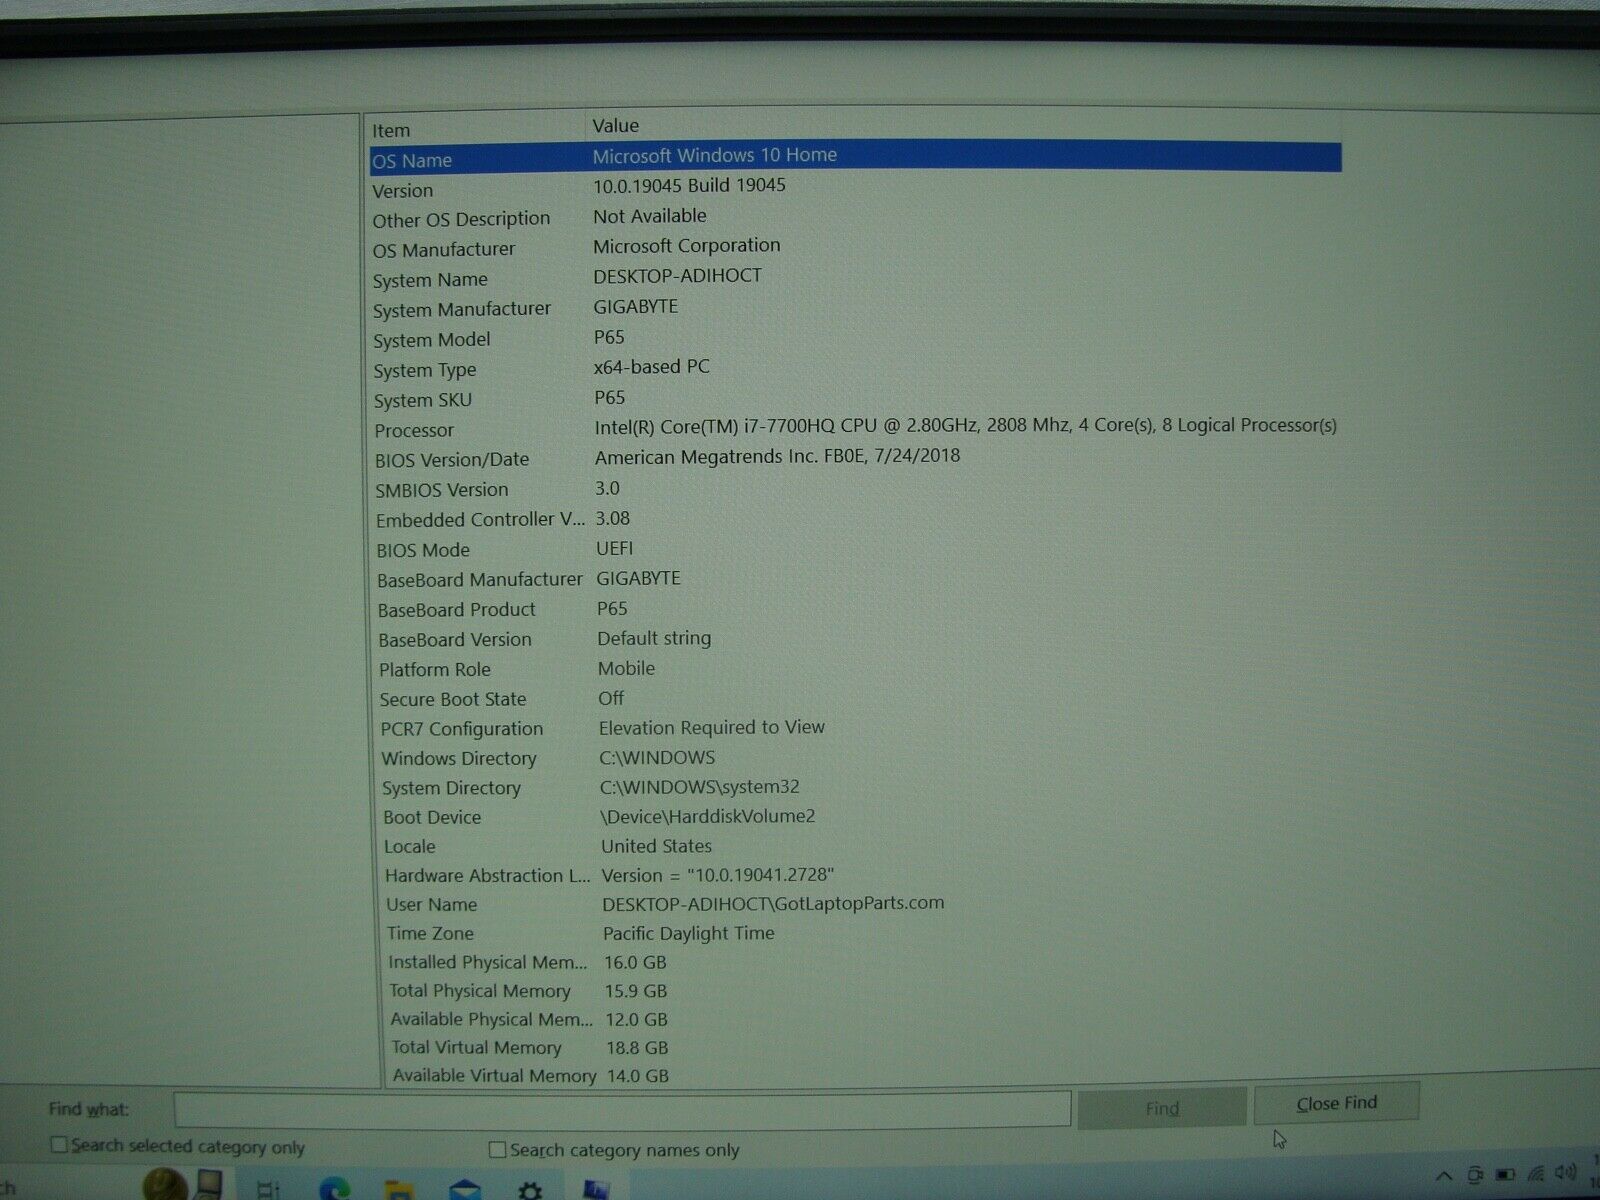Click the Meet Now tray icon
Screen dimensions: 1600x1200
click(1475, 1175)
